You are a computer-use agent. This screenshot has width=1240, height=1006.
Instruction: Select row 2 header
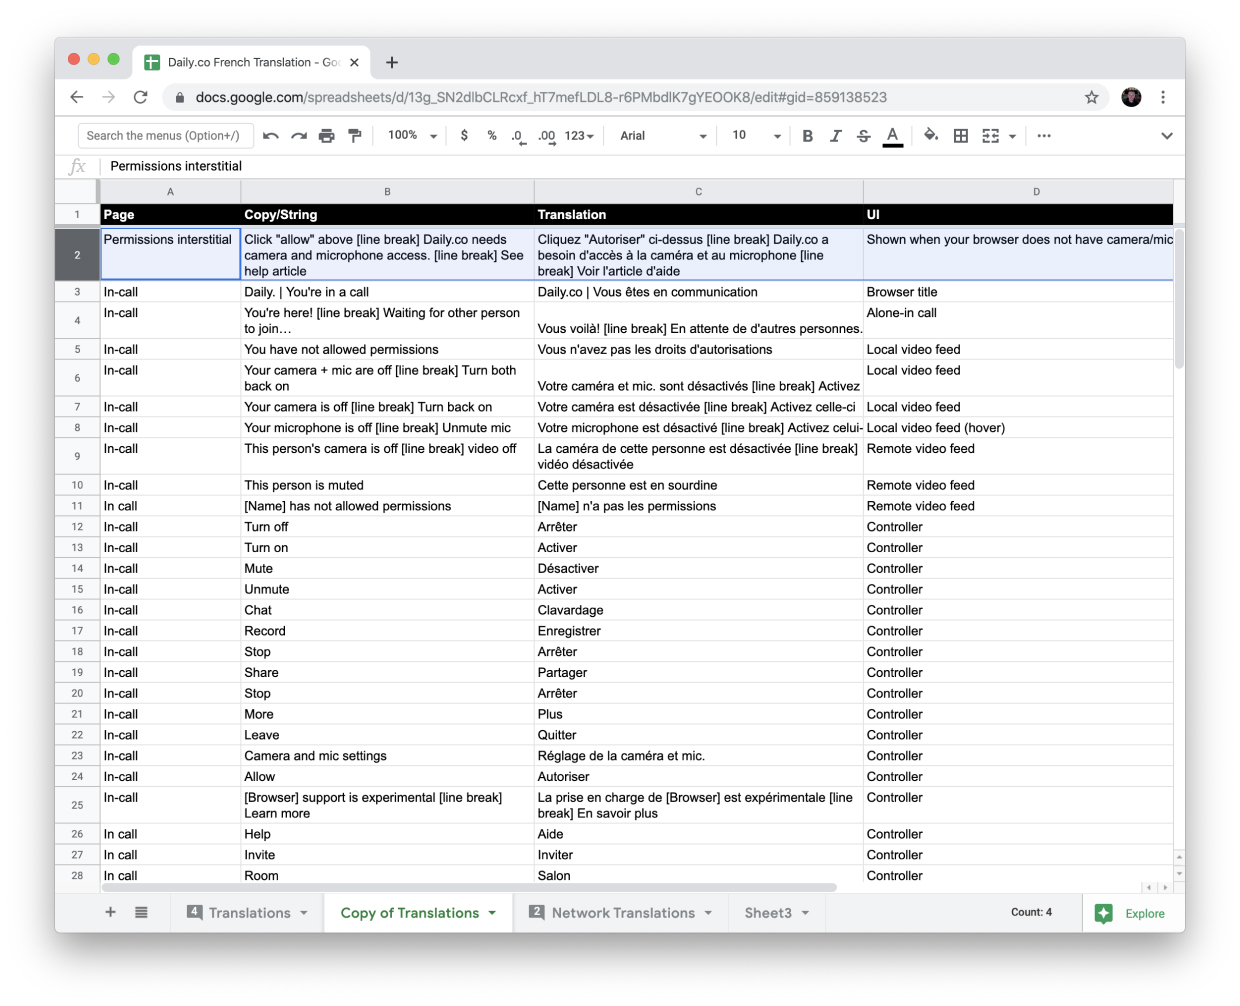(x=77, y=255)
